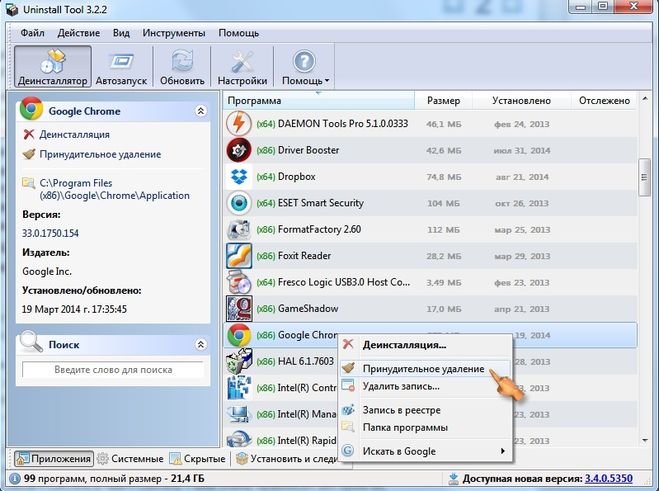This screenshot has width=659, height=491.
Task: Open the Действие menu
Action: (x=79, y=33)
